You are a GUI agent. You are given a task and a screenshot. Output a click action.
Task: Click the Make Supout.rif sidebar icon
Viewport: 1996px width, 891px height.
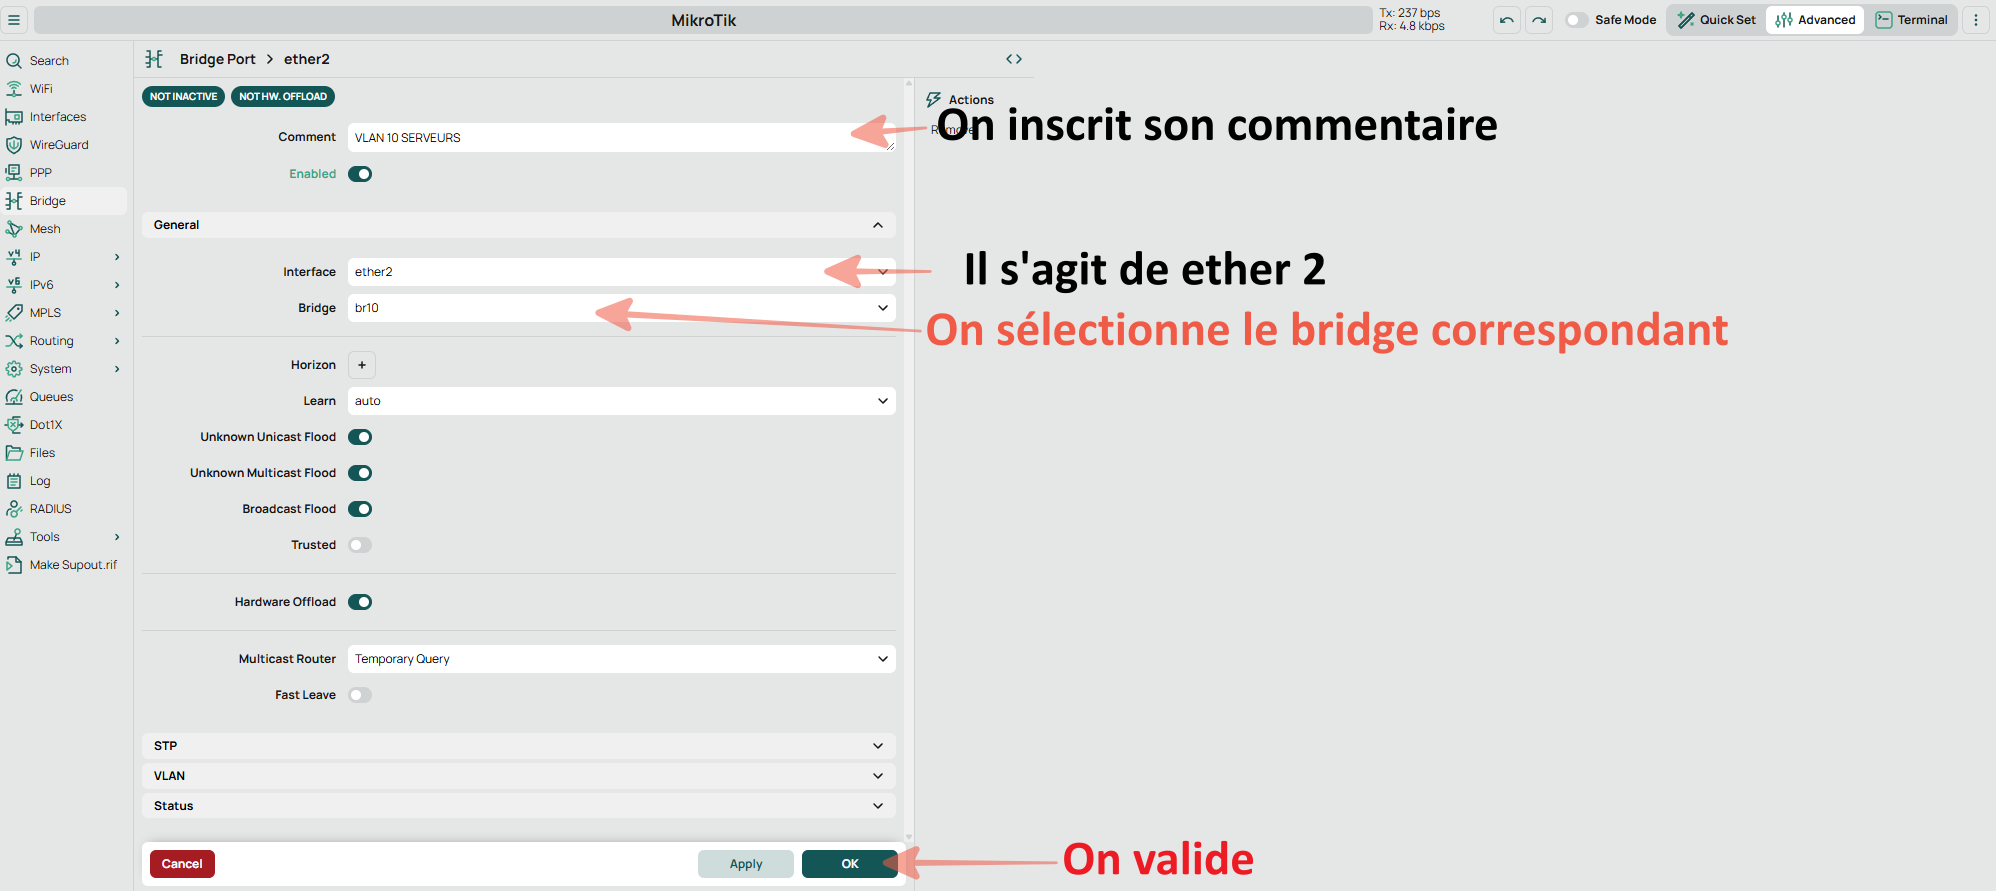coord(14,565)
